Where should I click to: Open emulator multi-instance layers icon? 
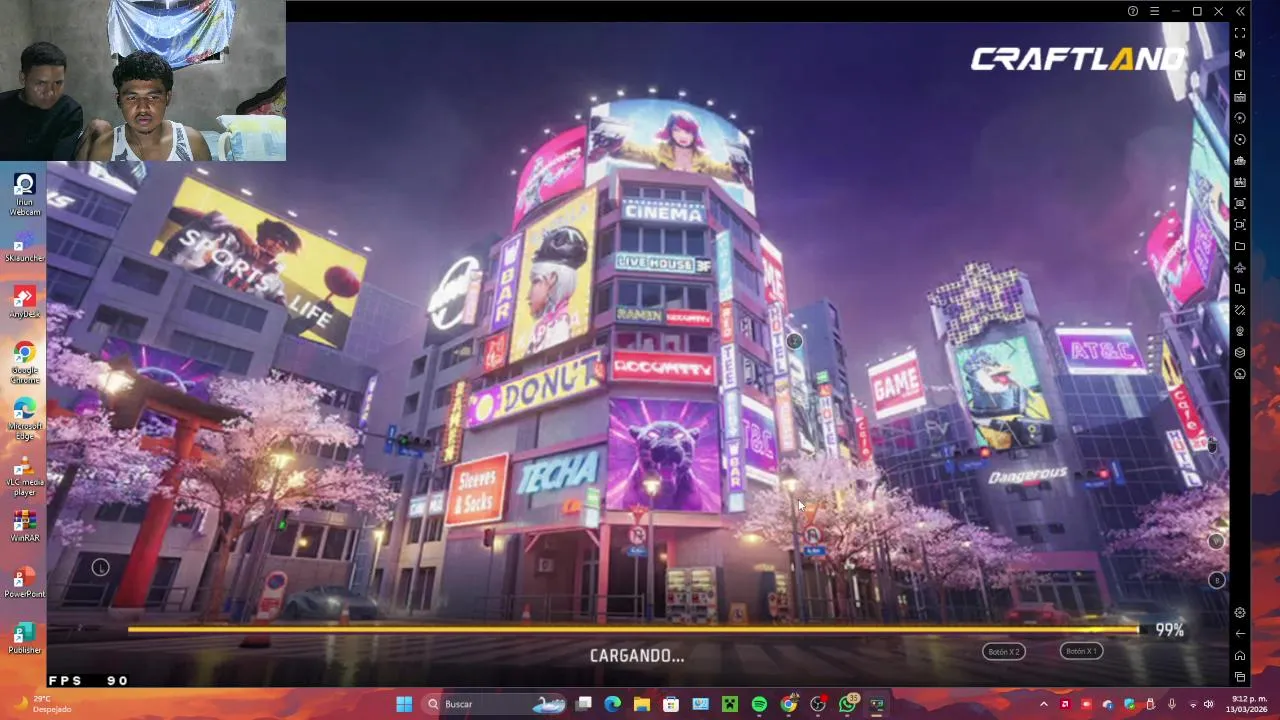(1240, 353)
